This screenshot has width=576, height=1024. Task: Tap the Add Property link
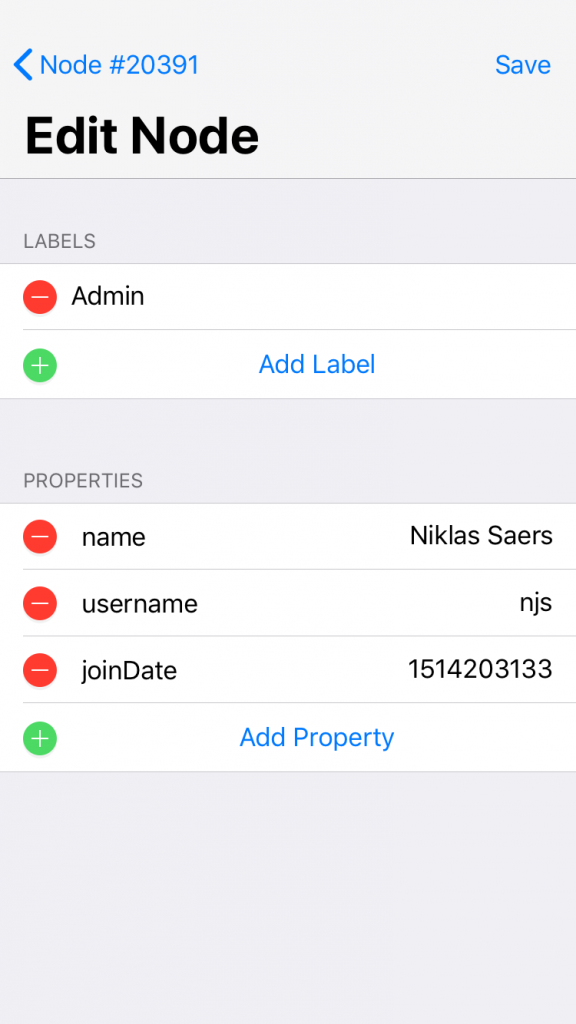click(316, 737)
